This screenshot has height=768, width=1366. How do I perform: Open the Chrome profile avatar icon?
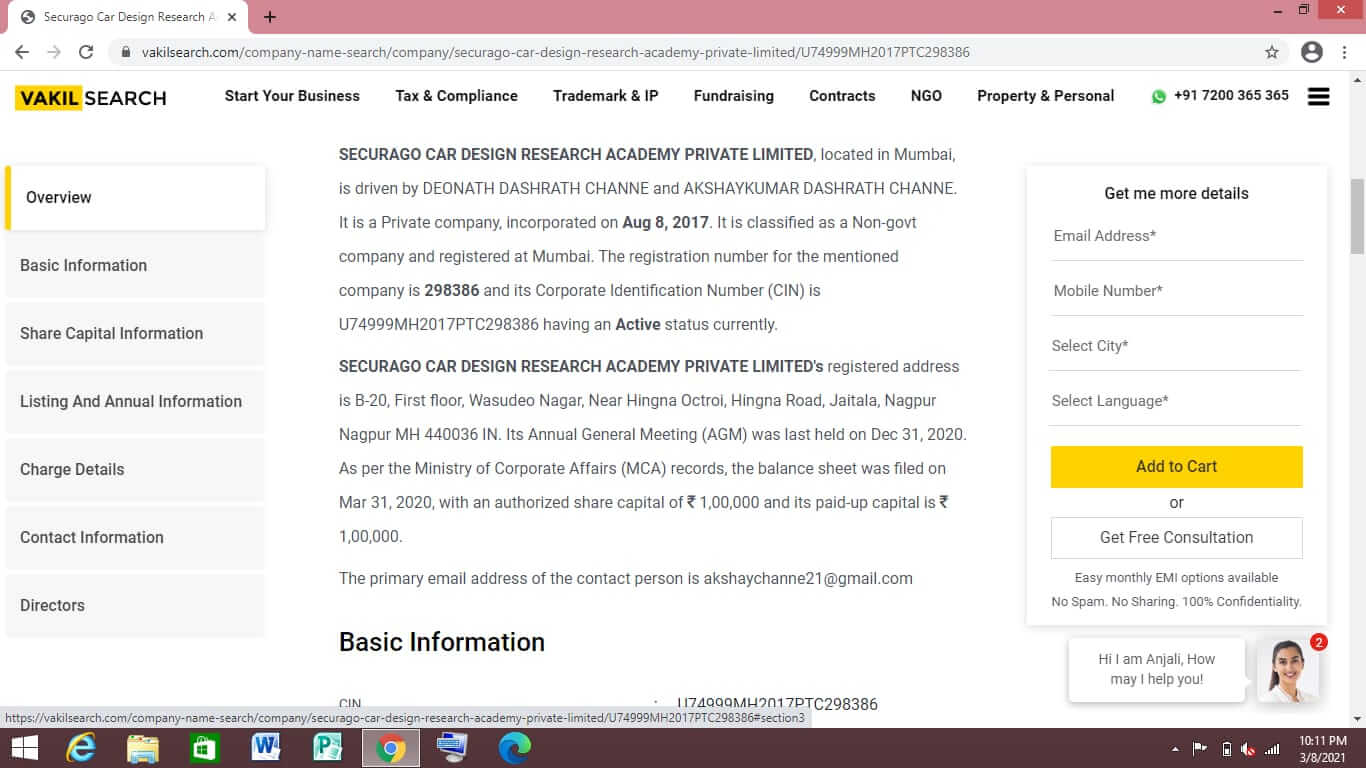(x=1312, y=52)
